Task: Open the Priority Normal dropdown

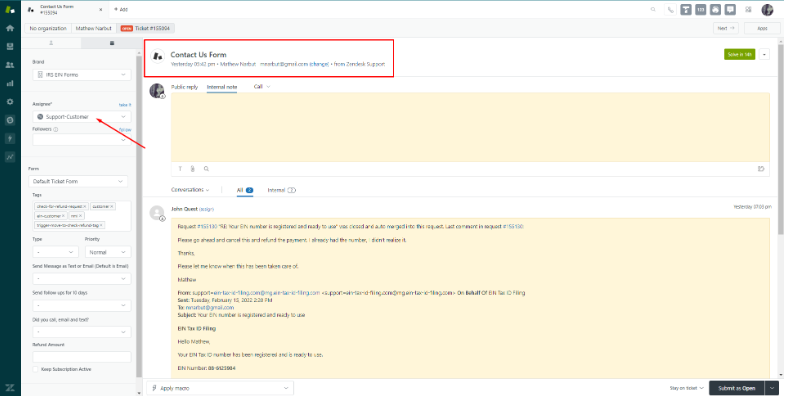Action: [108, 252]
